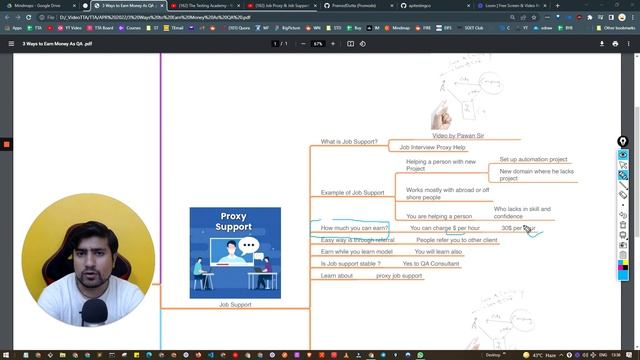640x360 pixels.
Task: Switch to Loom Free Screen & Video tab
Action: coord(512,6)
